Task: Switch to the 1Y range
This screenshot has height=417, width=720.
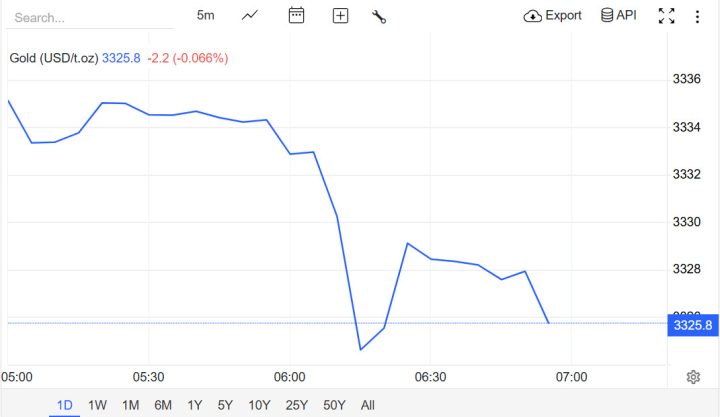Action: click(194, 405)
